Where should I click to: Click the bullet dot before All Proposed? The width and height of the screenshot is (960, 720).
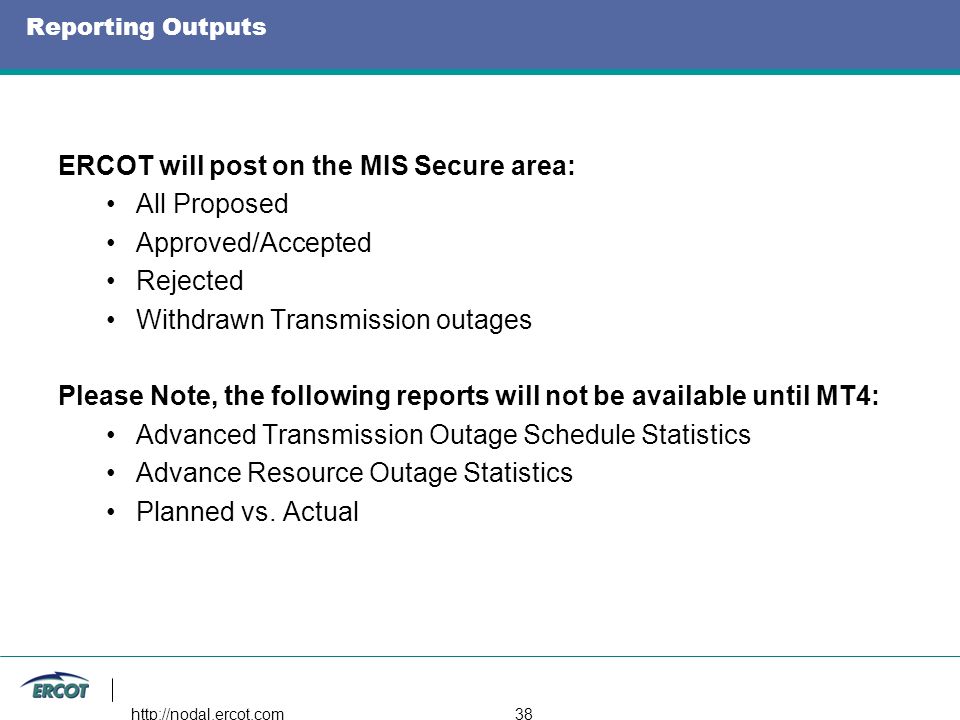tap(110, 204)
